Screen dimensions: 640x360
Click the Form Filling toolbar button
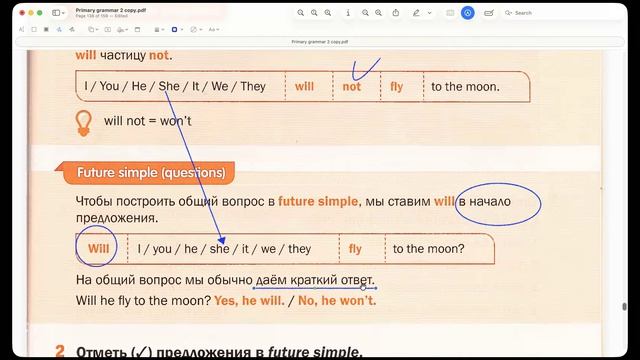489,13
